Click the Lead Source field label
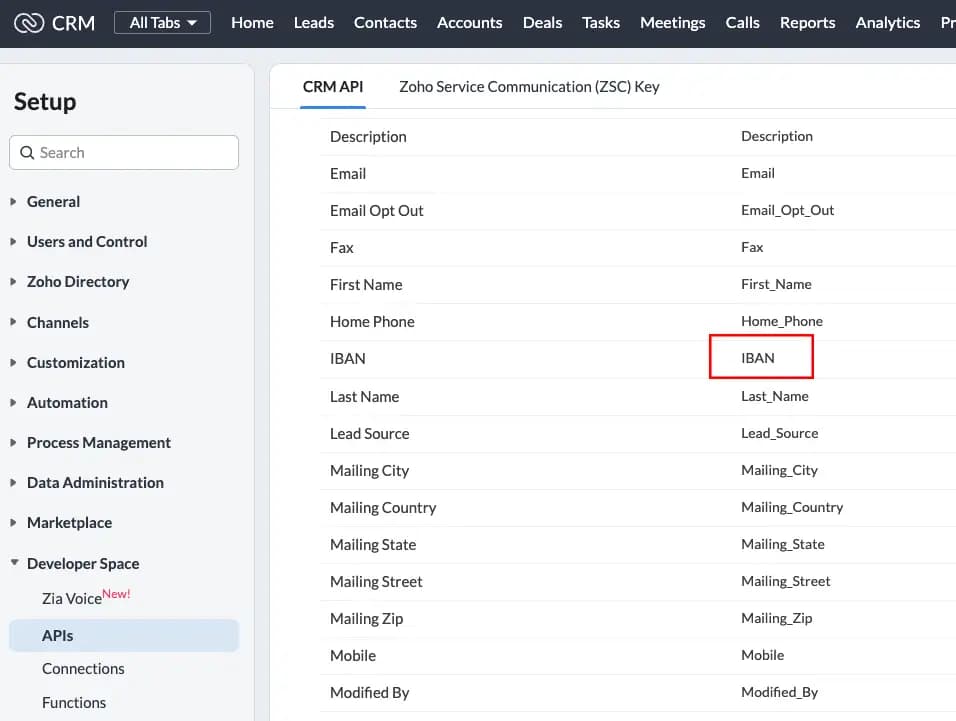Image resolution: width=956 pixels, height=721 pixels. click(369, 433)
